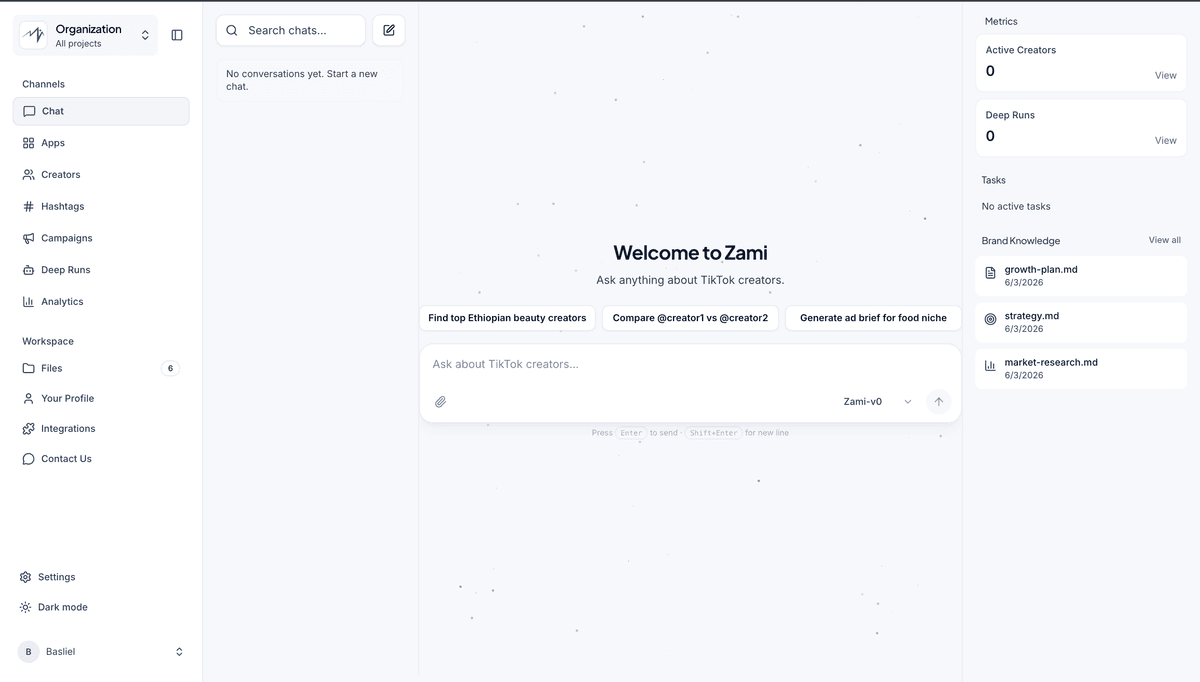This screenshot has width=1200, height=682.
Task: Collapse the sidebar with the panel icon
Action: pyautogui.click(x=177, y=35)
